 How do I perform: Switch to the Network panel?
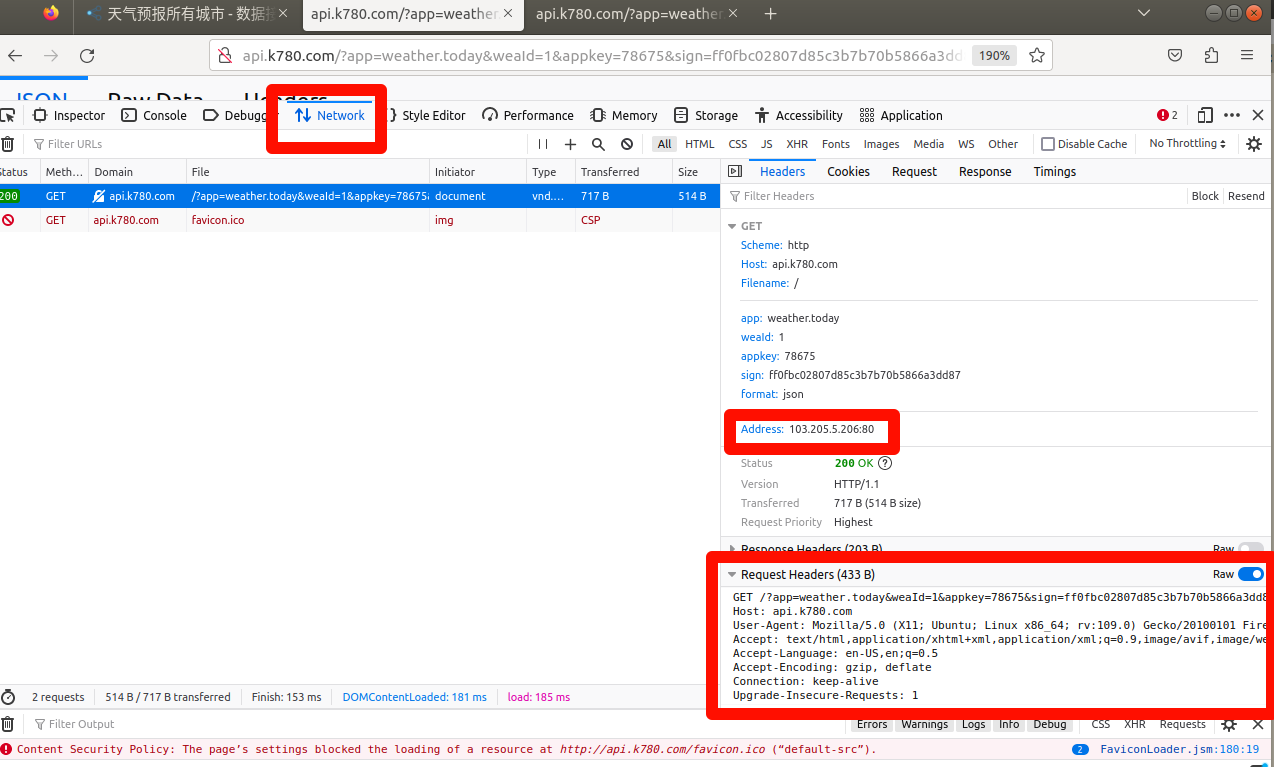[x=330, y=115]
